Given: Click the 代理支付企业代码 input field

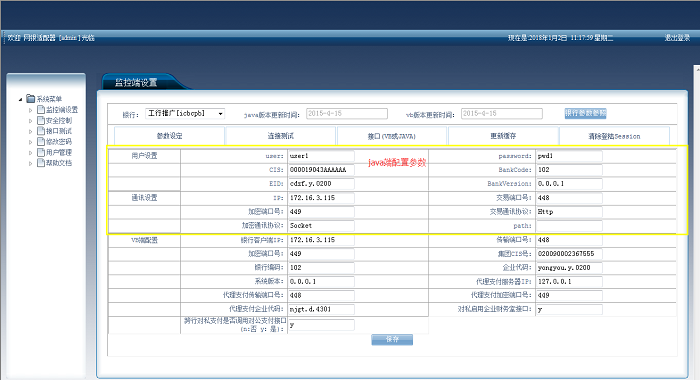Looking at the screenshot, I should pos(321,309).
